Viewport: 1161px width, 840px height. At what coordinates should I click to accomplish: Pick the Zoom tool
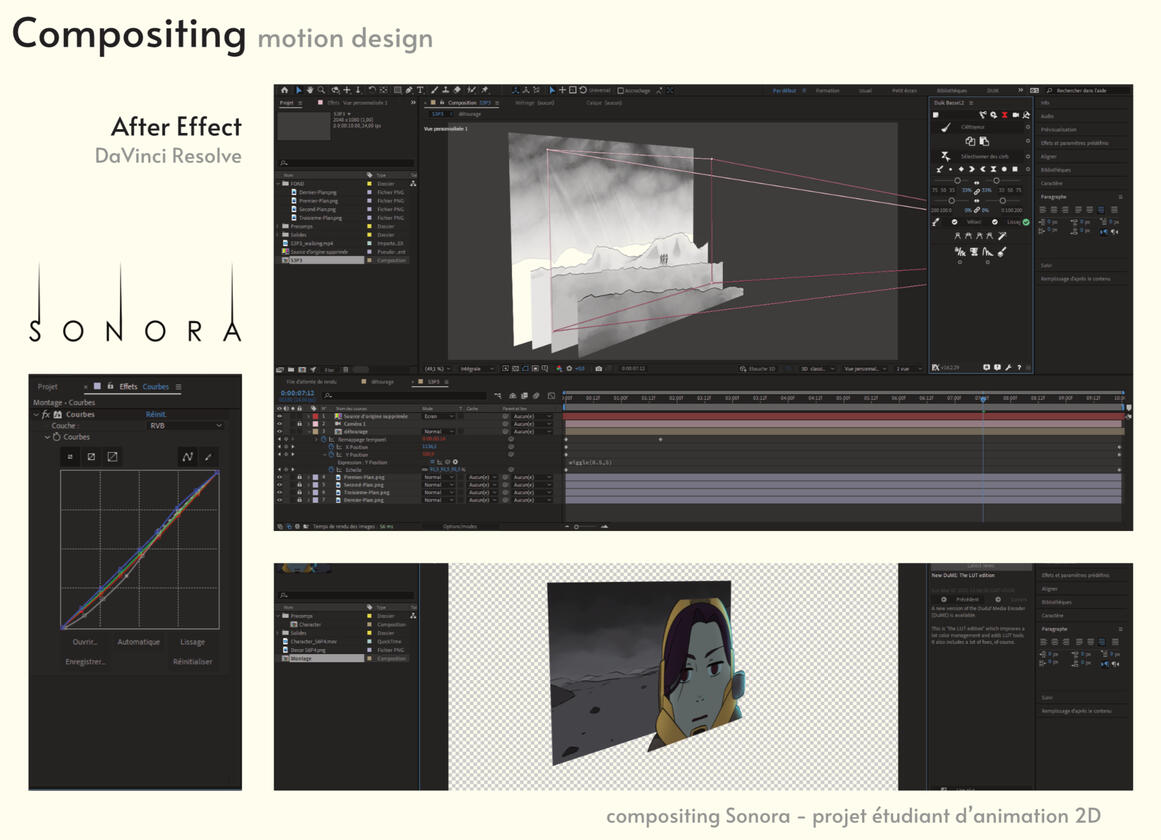320,90
